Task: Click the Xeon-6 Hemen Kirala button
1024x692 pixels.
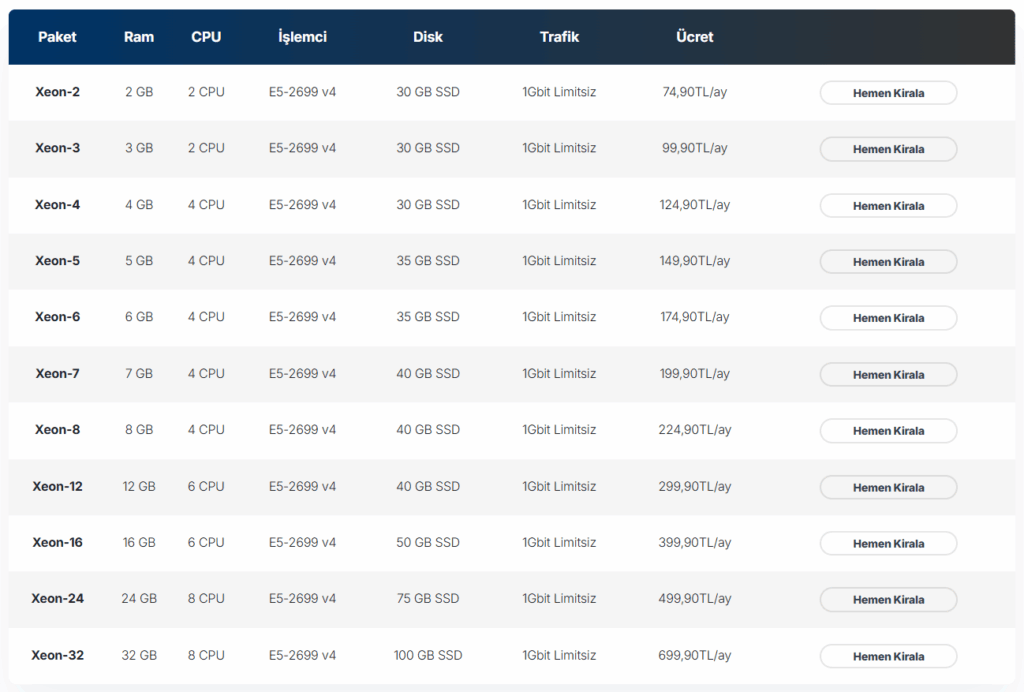Action: point(888,318)
